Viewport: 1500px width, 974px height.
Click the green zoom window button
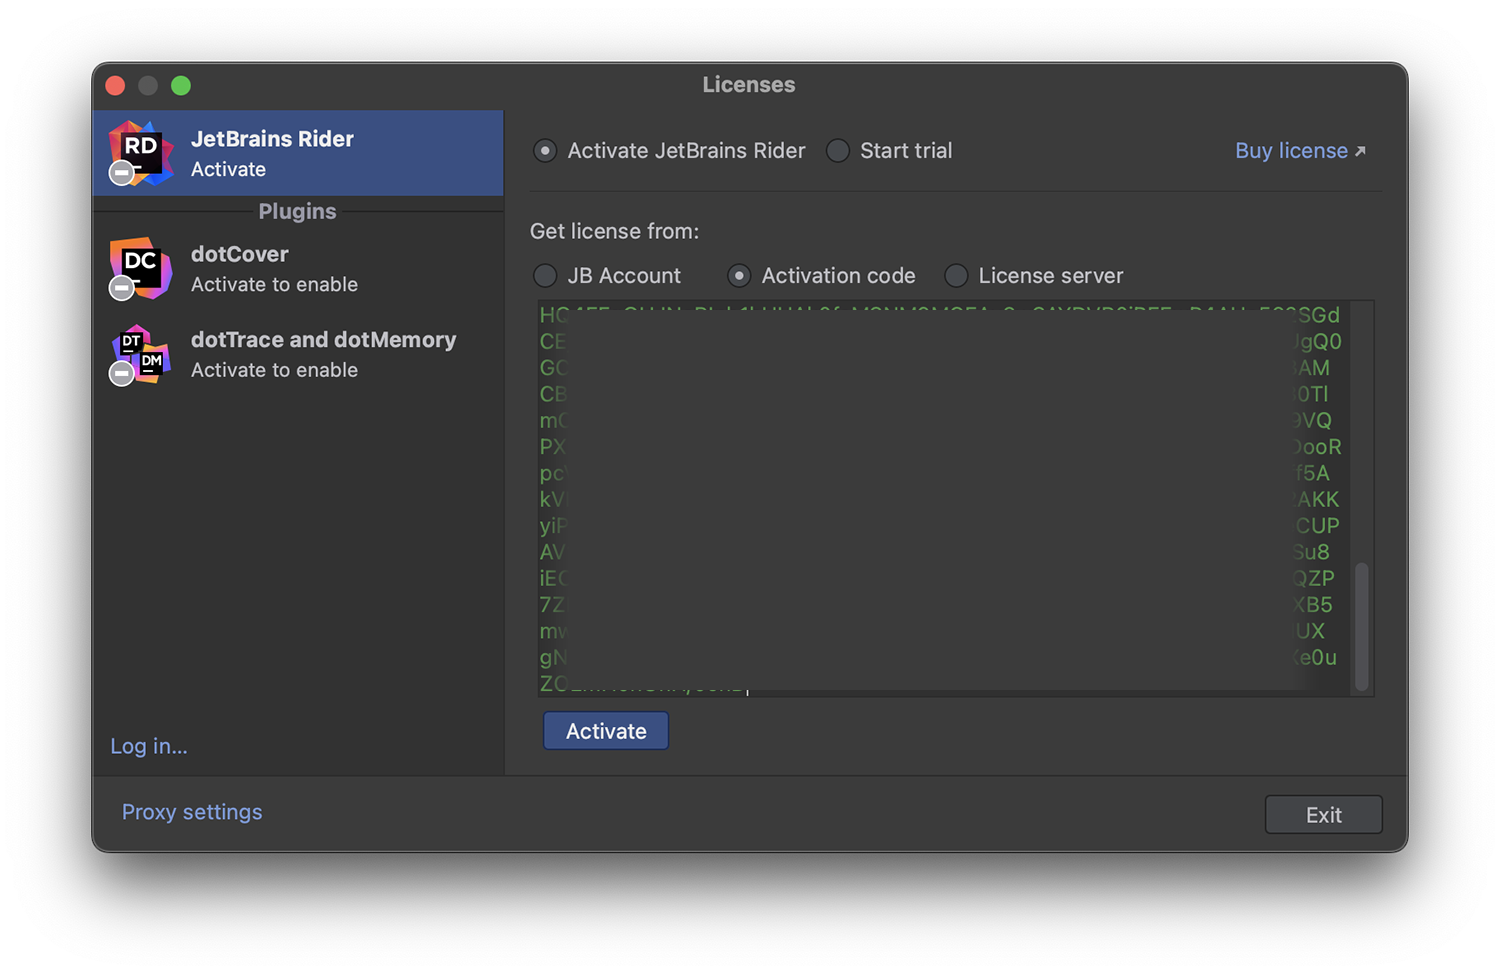tap(181, 85)
